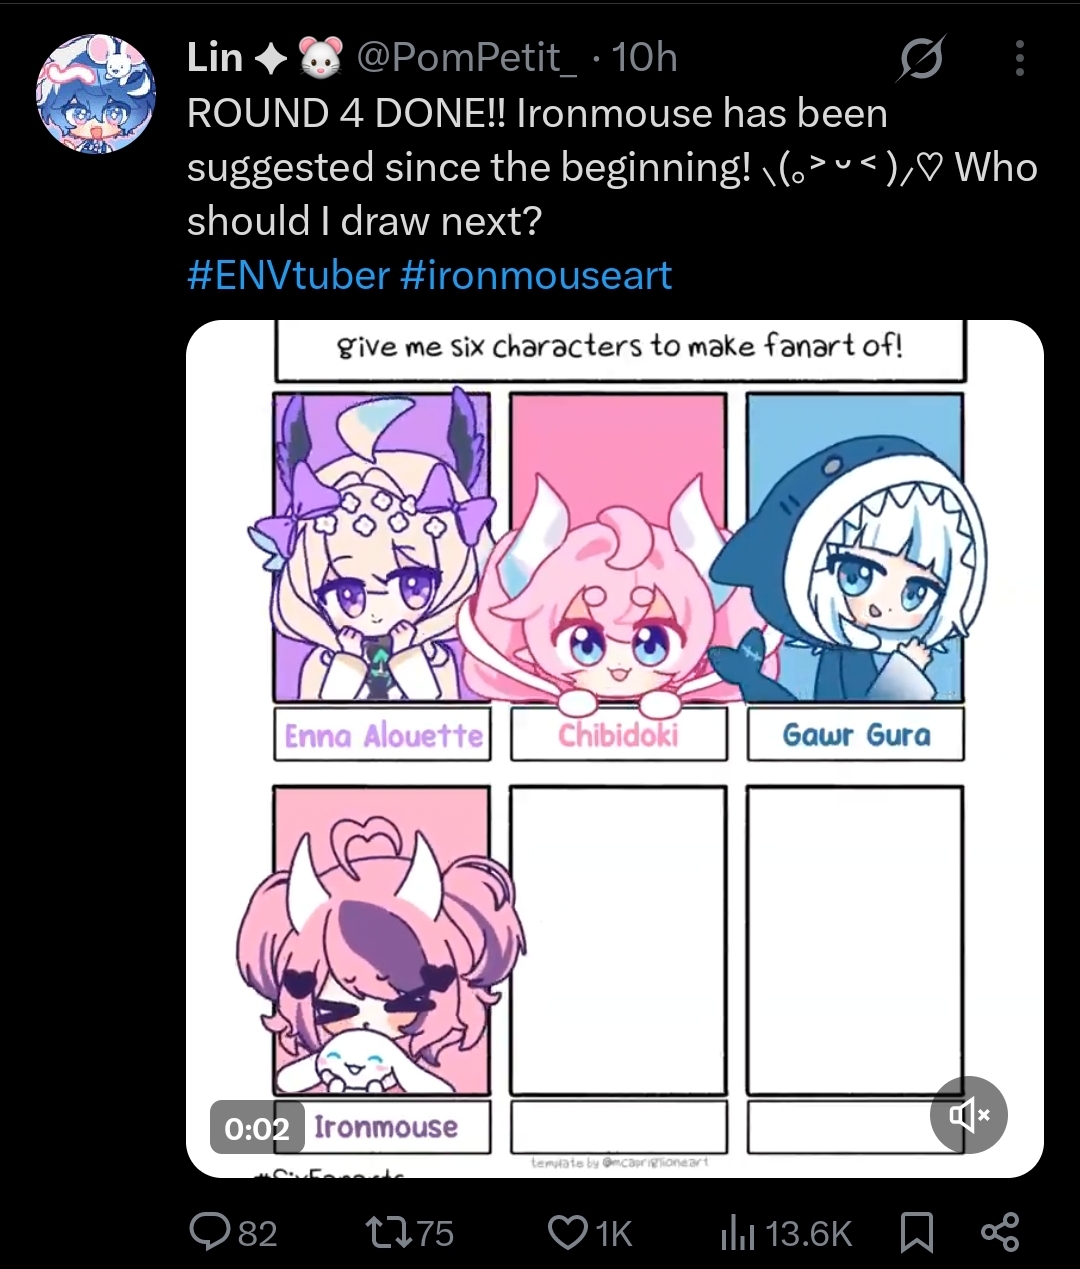Image resolution: width=1080 pixels, height=1269 pixels.
Task: Unmute the video with speaker icon
Action: [x=968, y=1114]
